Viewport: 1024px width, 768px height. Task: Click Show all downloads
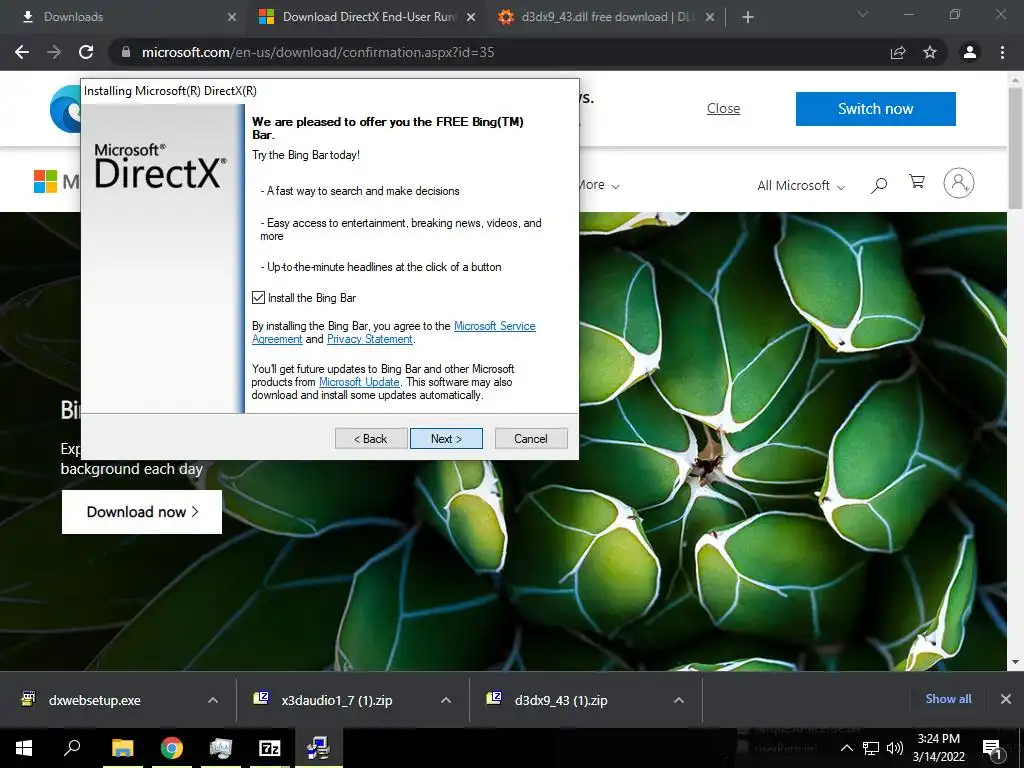click(948, 699)
